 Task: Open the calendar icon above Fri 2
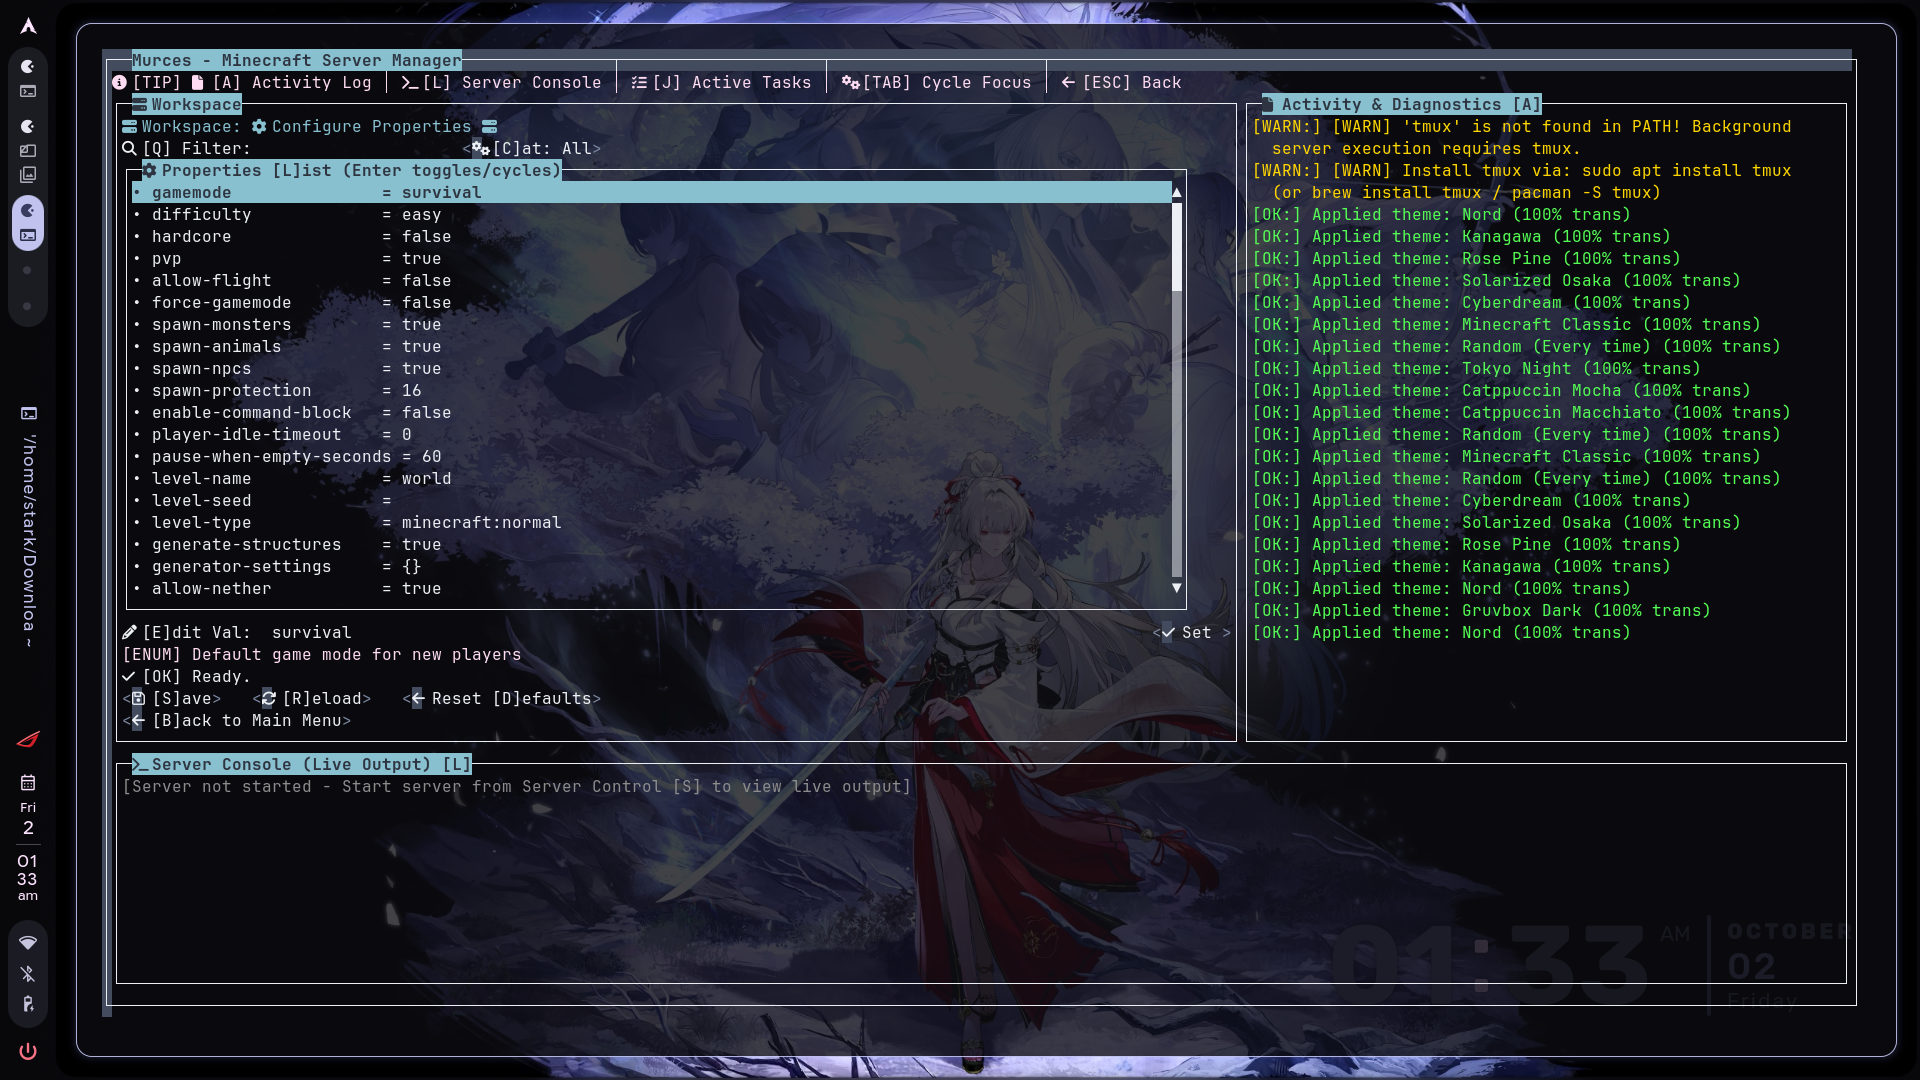(x=28, y=782)
